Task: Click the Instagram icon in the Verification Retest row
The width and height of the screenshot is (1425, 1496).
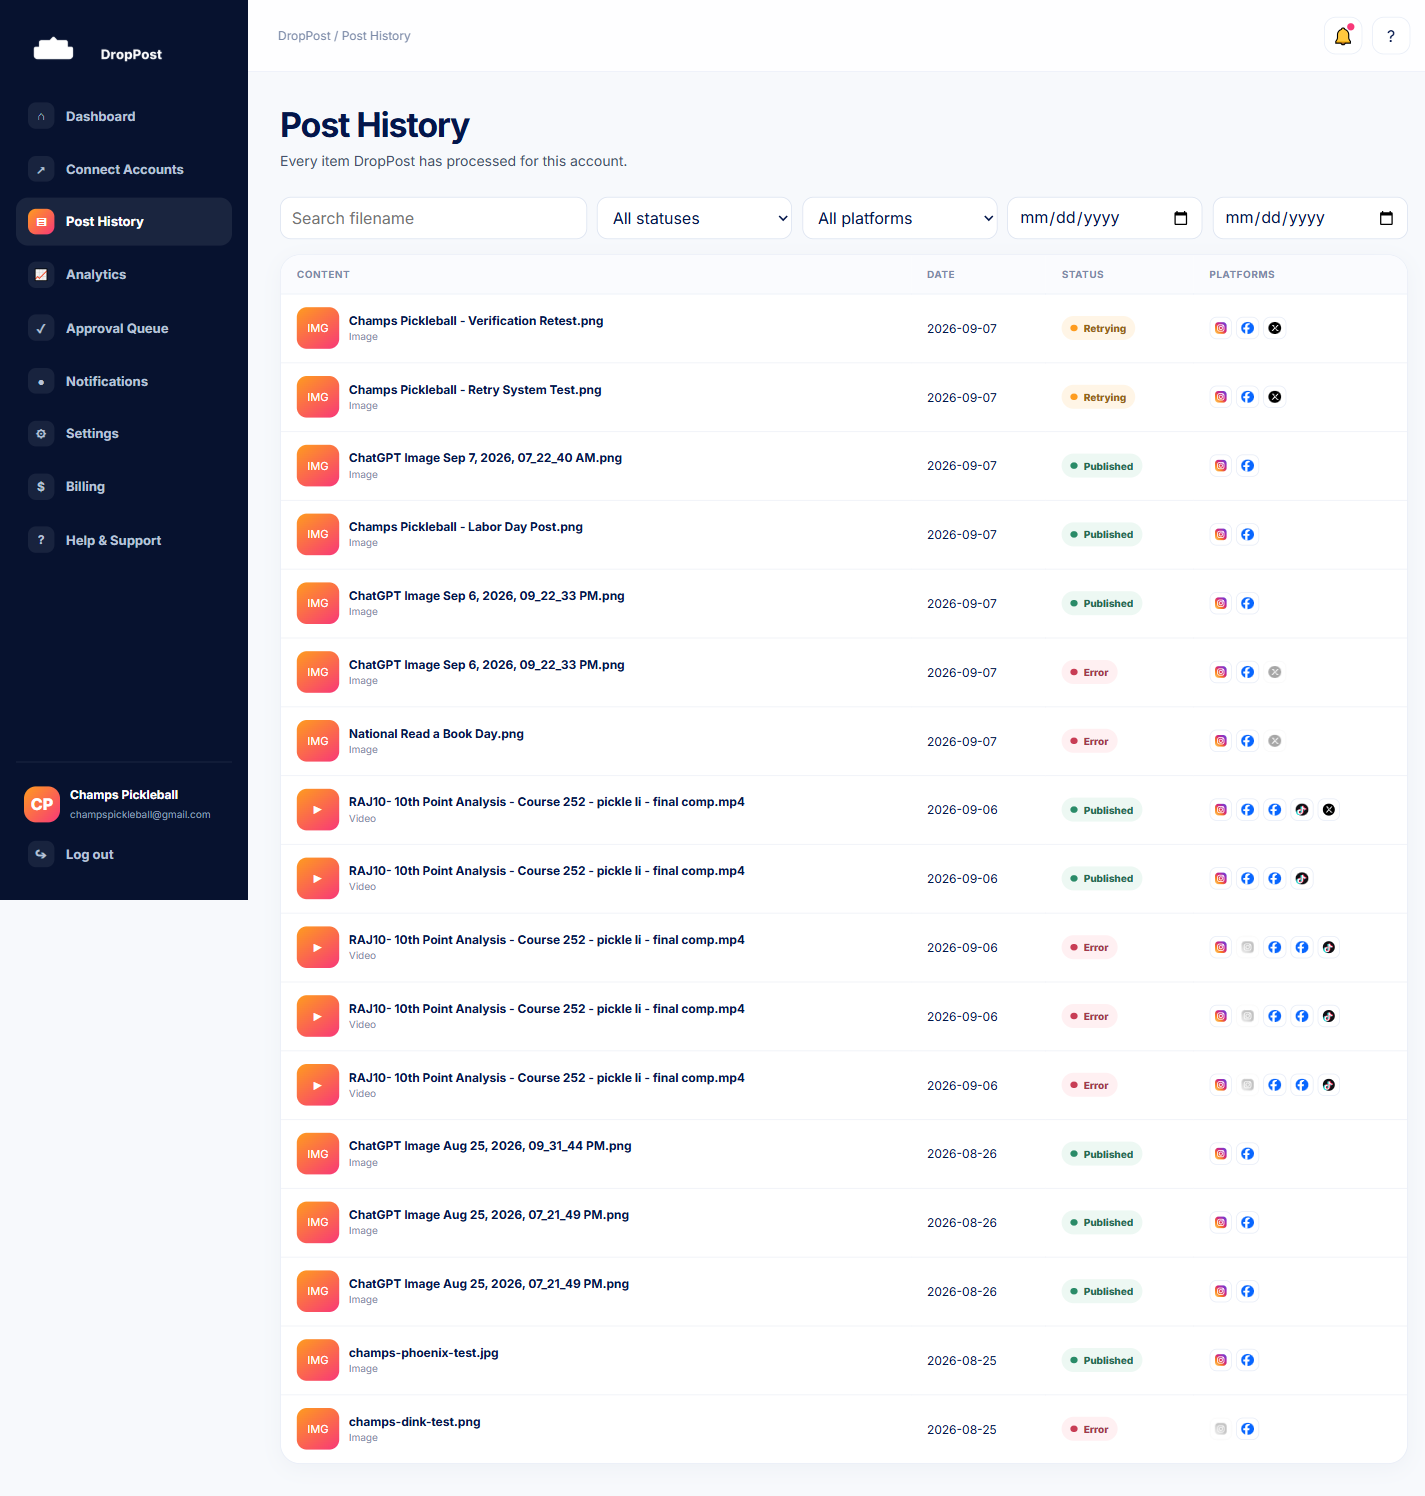Action: 1220,328
